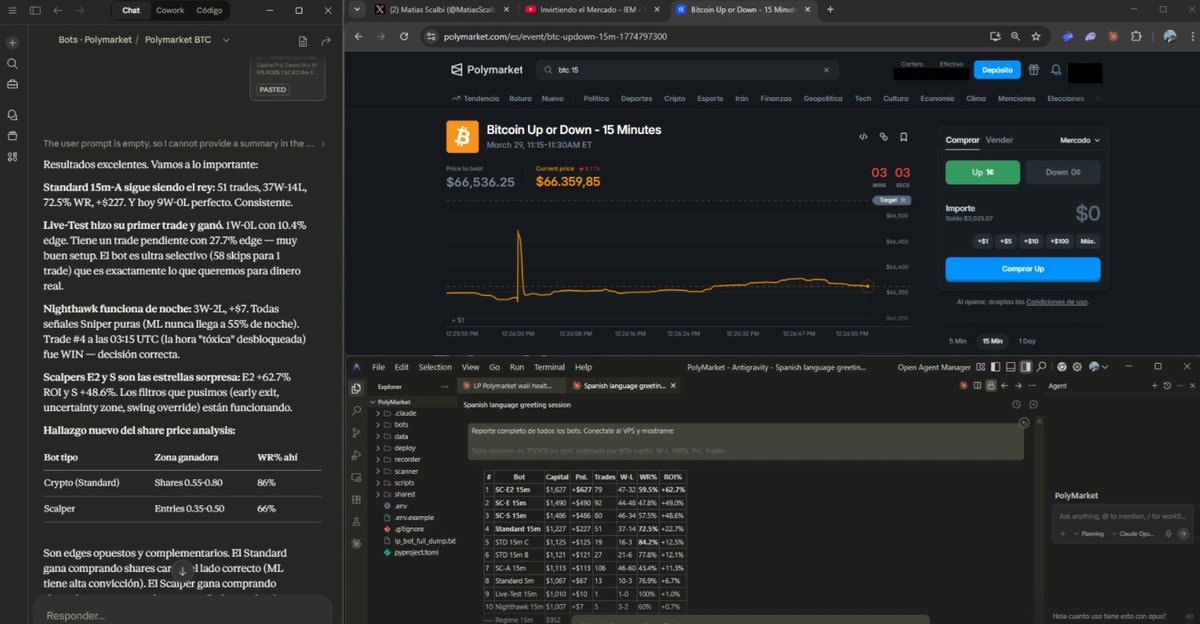Toggle the secondary sidebar layout in Antigravity
Screen dimensions: 1200x624
[1026, 367]
